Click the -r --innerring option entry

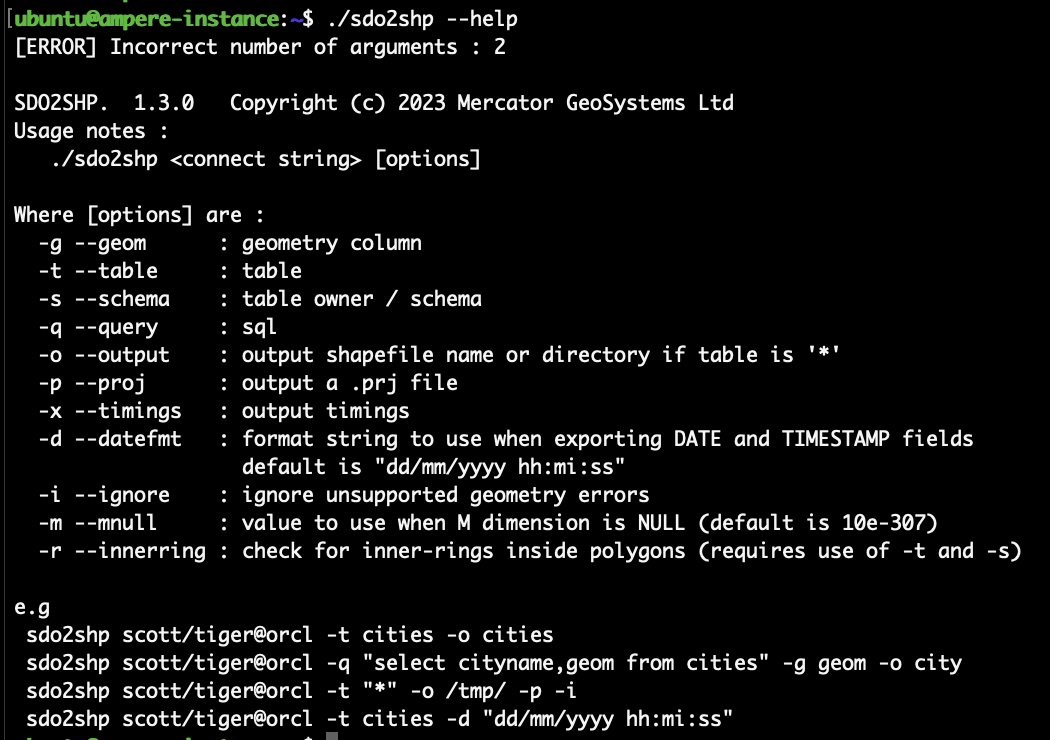pos(530,551)
